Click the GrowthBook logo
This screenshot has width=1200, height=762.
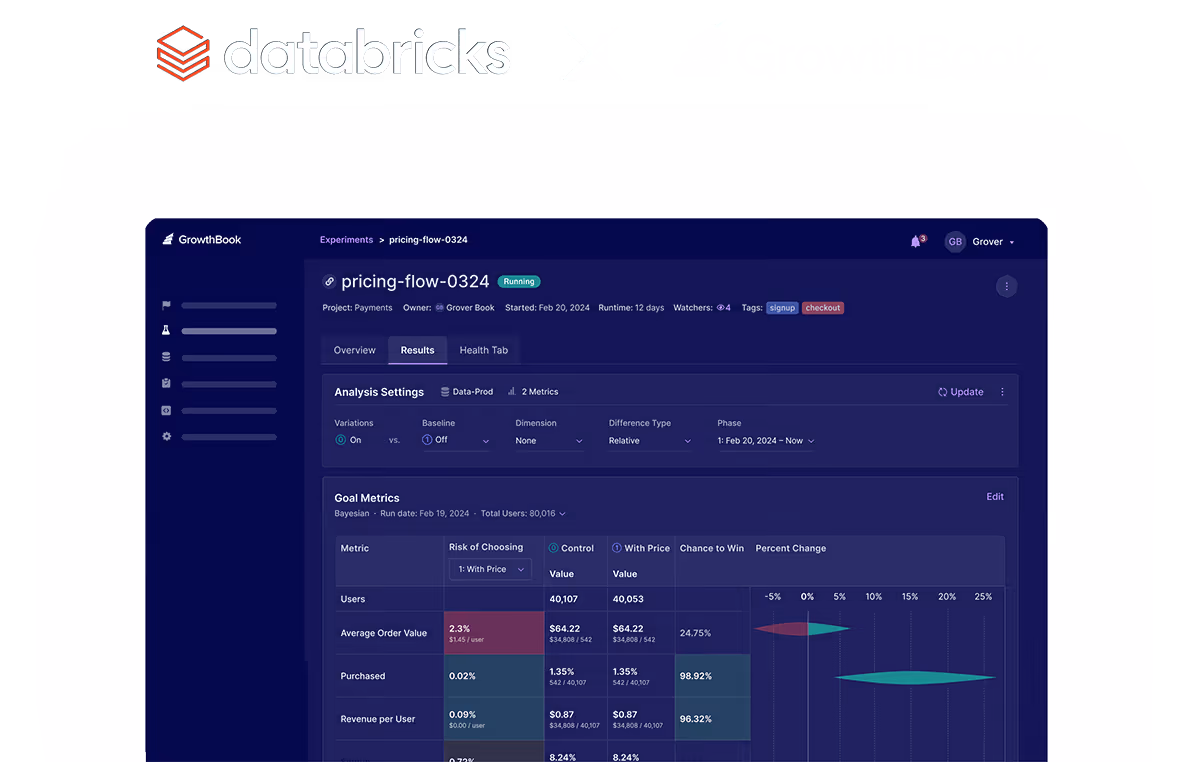(x=202, y=240)
